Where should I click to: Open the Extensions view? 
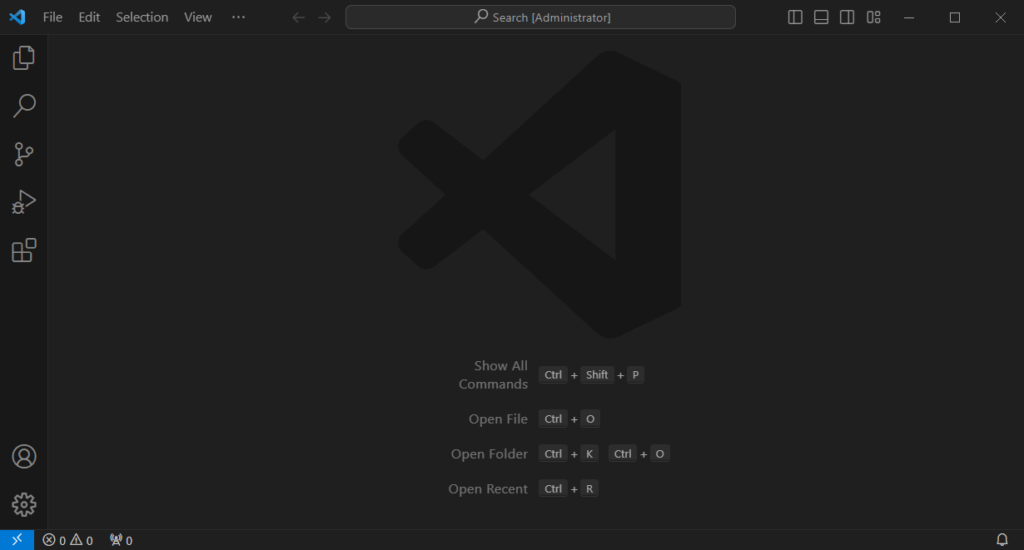24,250
